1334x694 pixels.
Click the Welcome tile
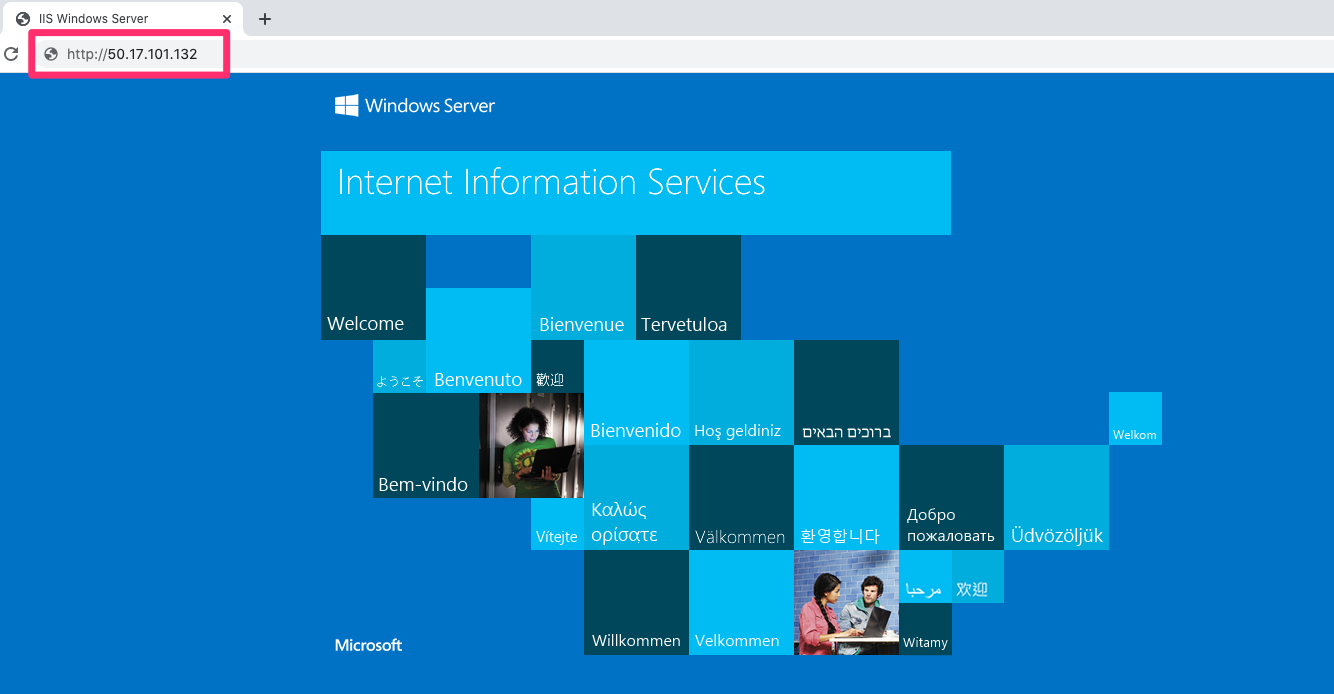(x=373, y=287)
